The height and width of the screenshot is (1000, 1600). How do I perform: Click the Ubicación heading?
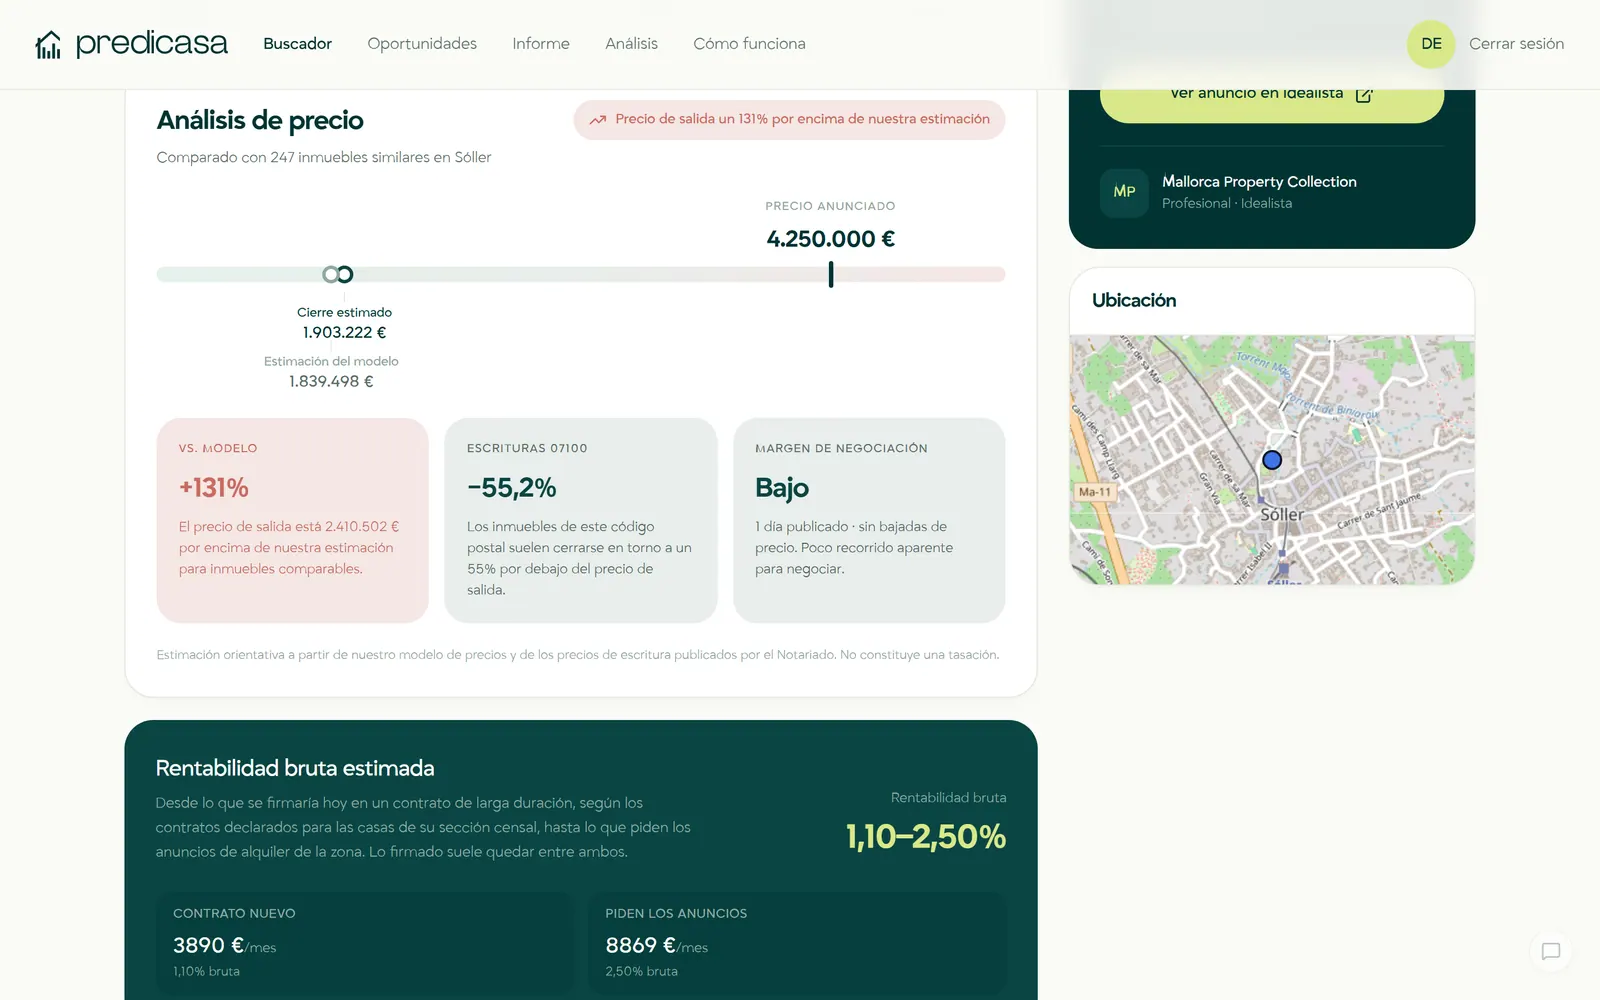(x=1134, y=300)
